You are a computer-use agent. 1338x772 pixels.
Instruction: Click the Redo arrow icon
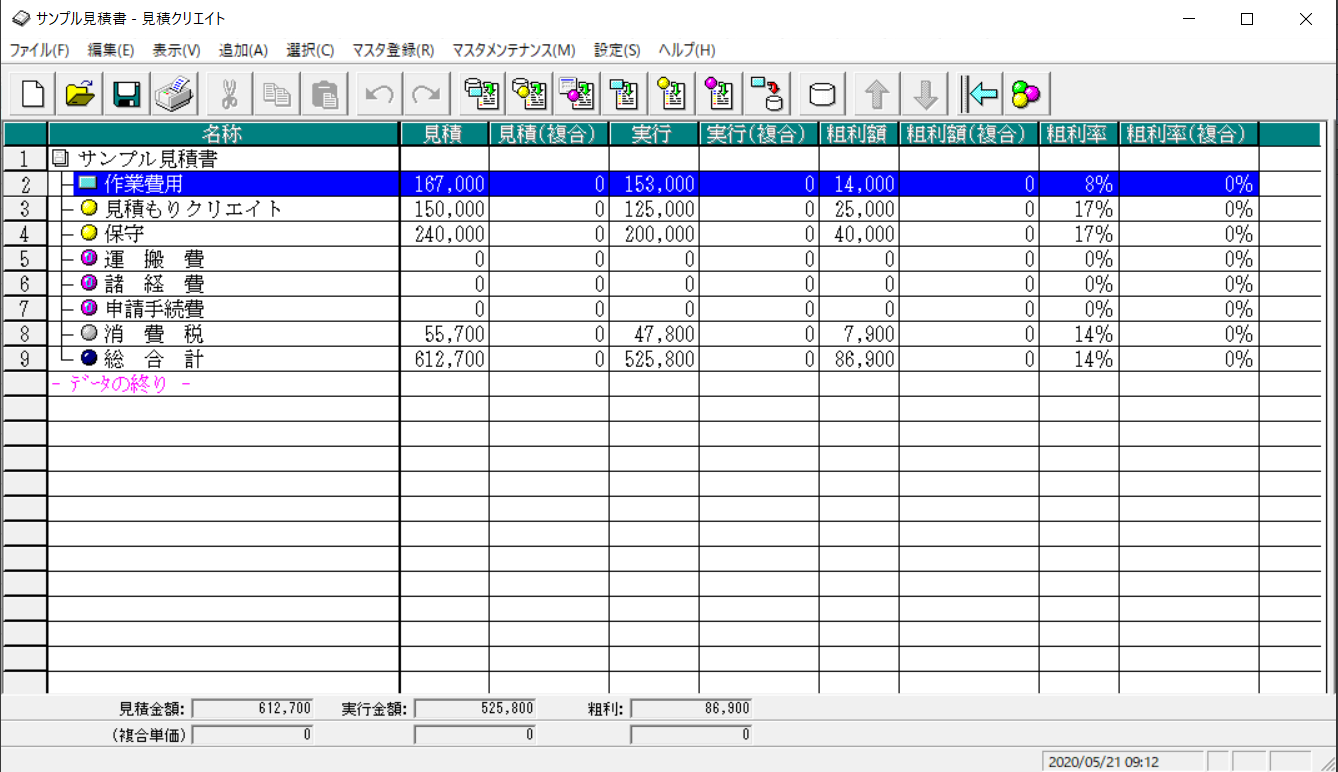pyautogui.click(x=426, y=95)
